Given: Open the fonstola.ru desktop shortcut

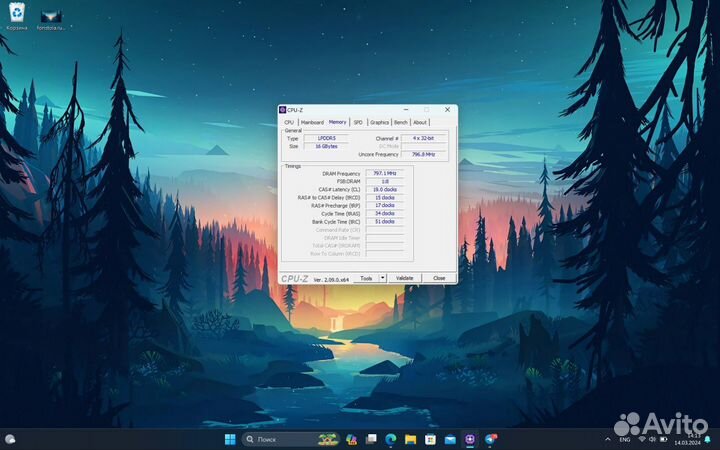Looking at the screenshot, I should 51,19.
